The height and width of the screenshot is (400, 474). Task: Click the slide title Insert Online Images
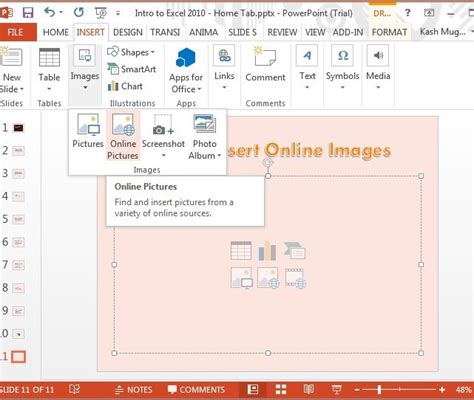[x=308, y=150]
